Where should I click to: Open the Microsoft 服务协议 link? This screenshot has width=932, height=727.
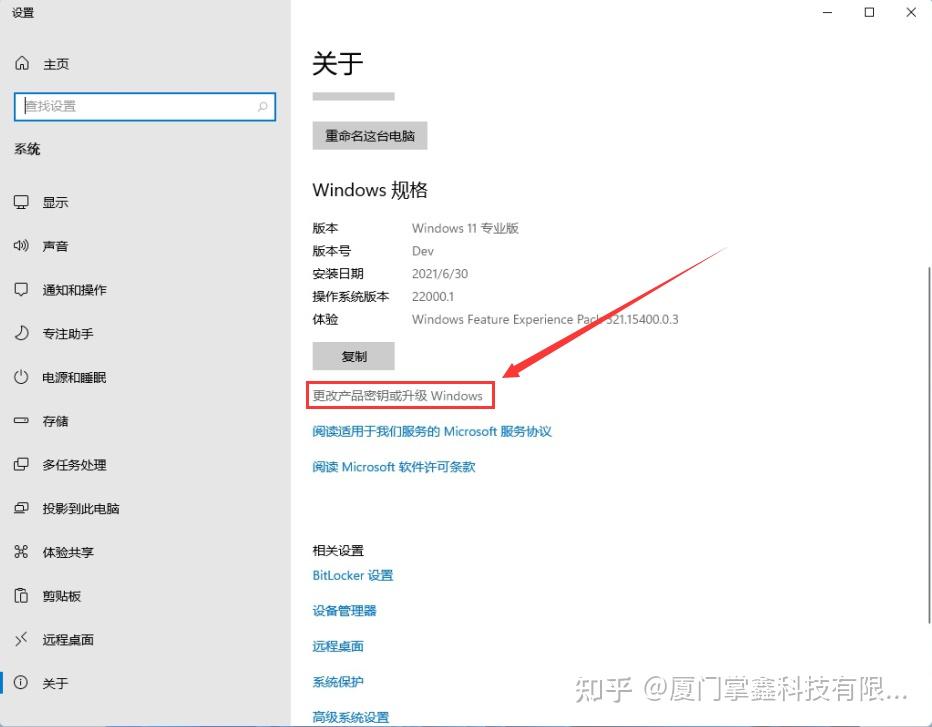(432, 432)
